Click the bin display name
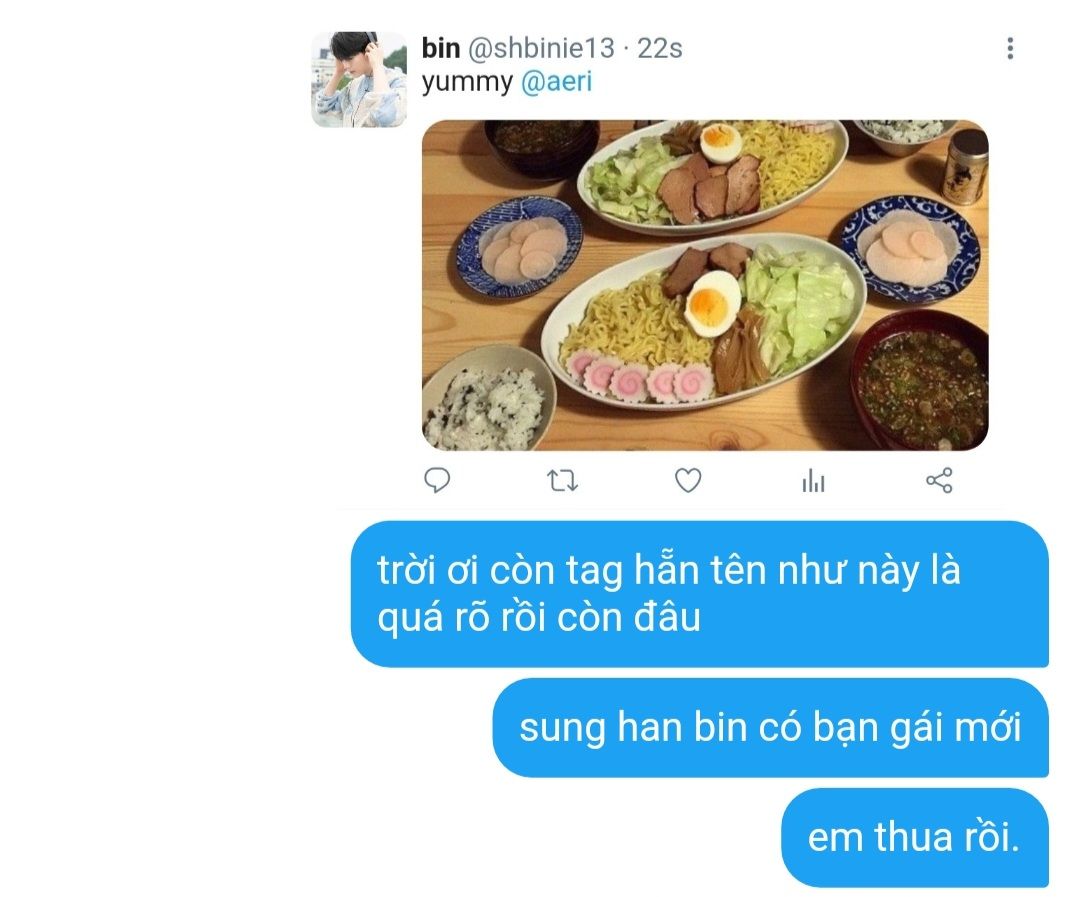This screenshot has width=1080, height=897. point(441,48)
